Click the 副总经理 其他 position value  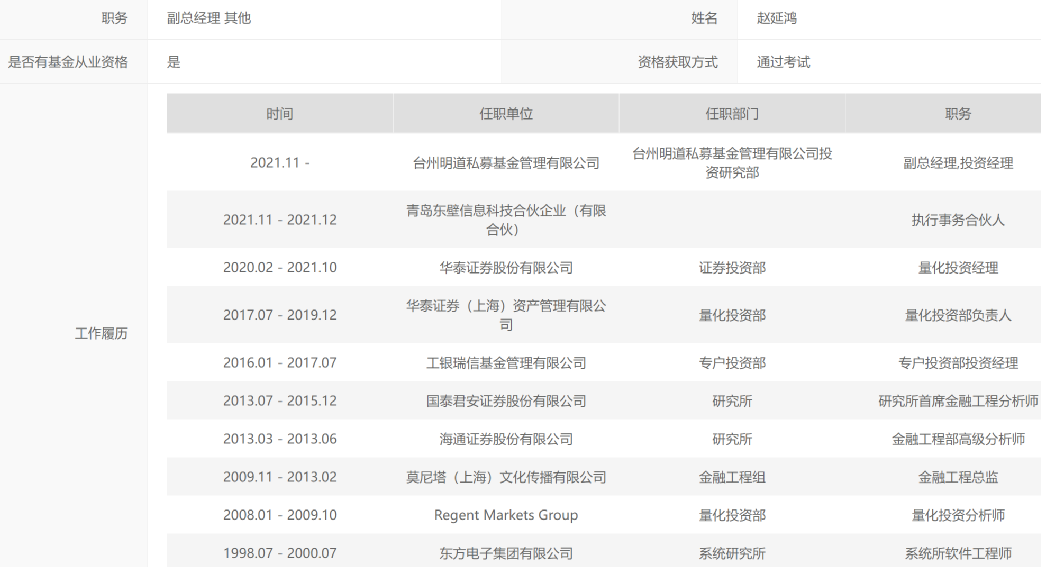(x=209, y=18)
